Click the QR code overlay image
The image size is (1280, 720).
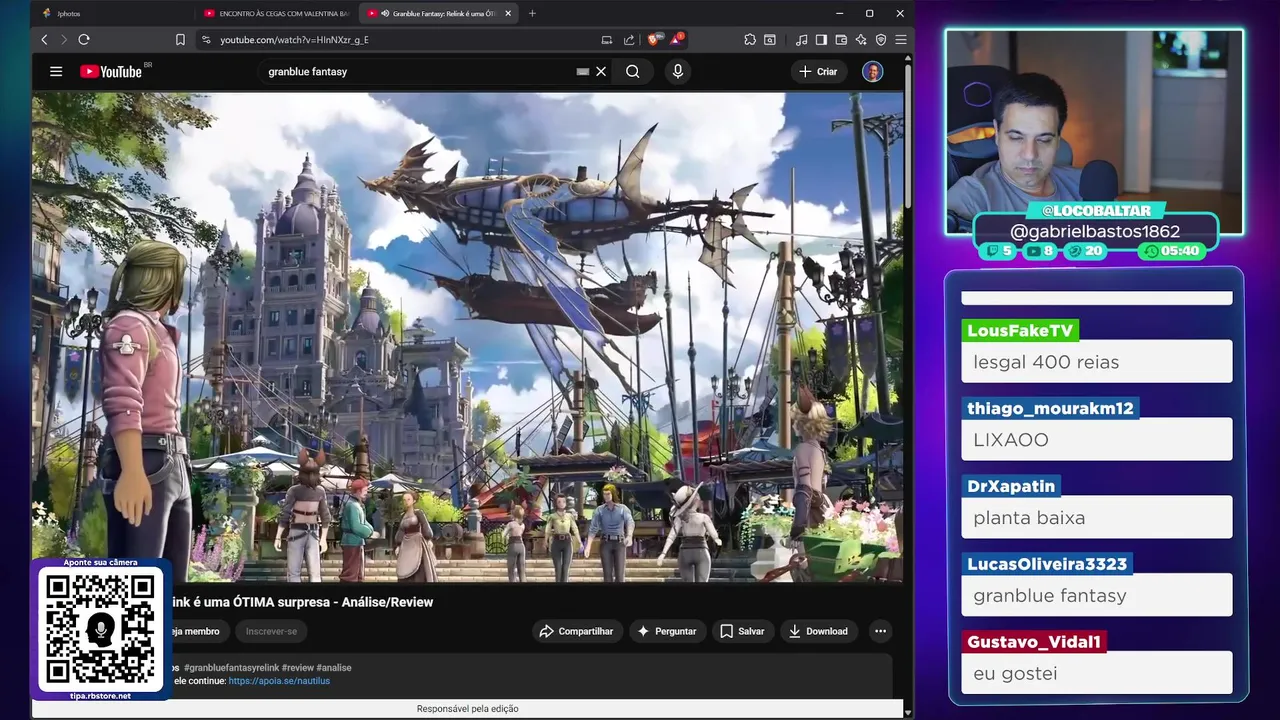point(101,629)
